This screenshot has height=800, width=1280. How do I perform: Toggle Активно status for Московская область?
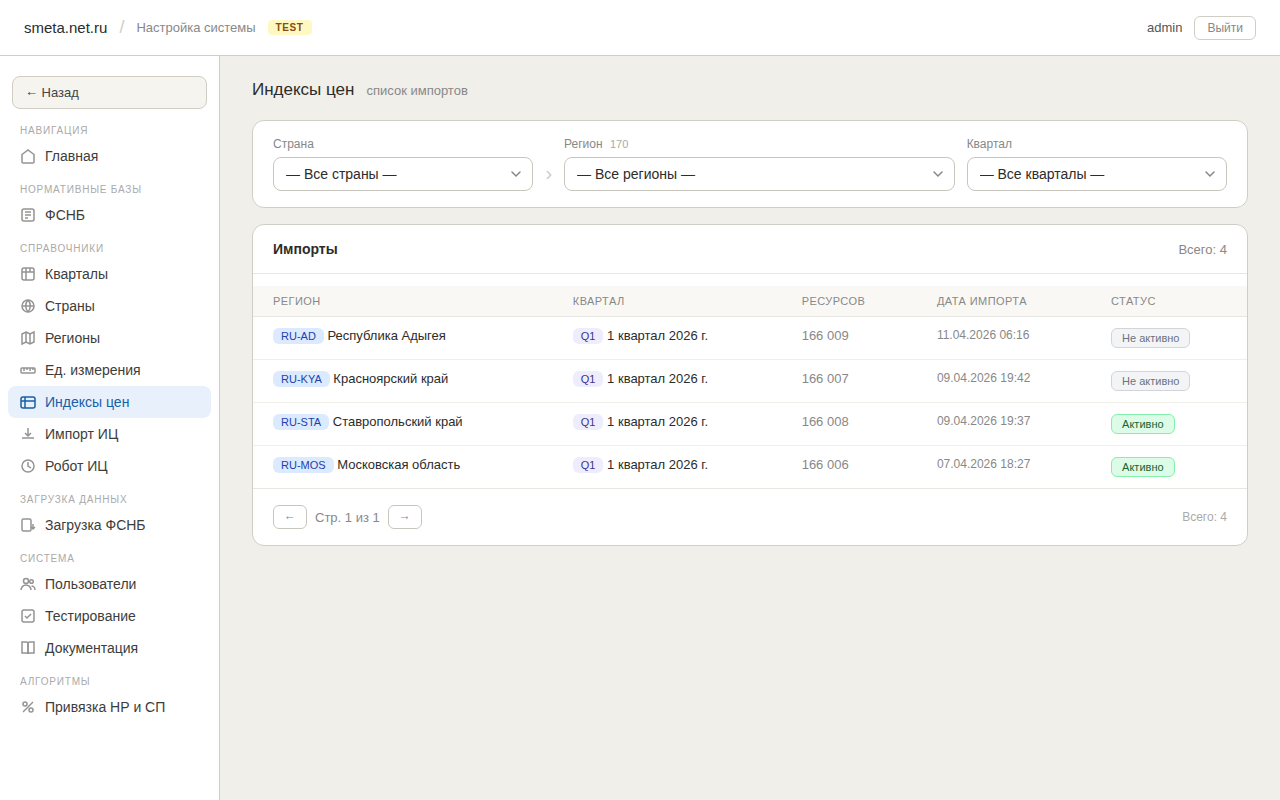[1142, 467]
